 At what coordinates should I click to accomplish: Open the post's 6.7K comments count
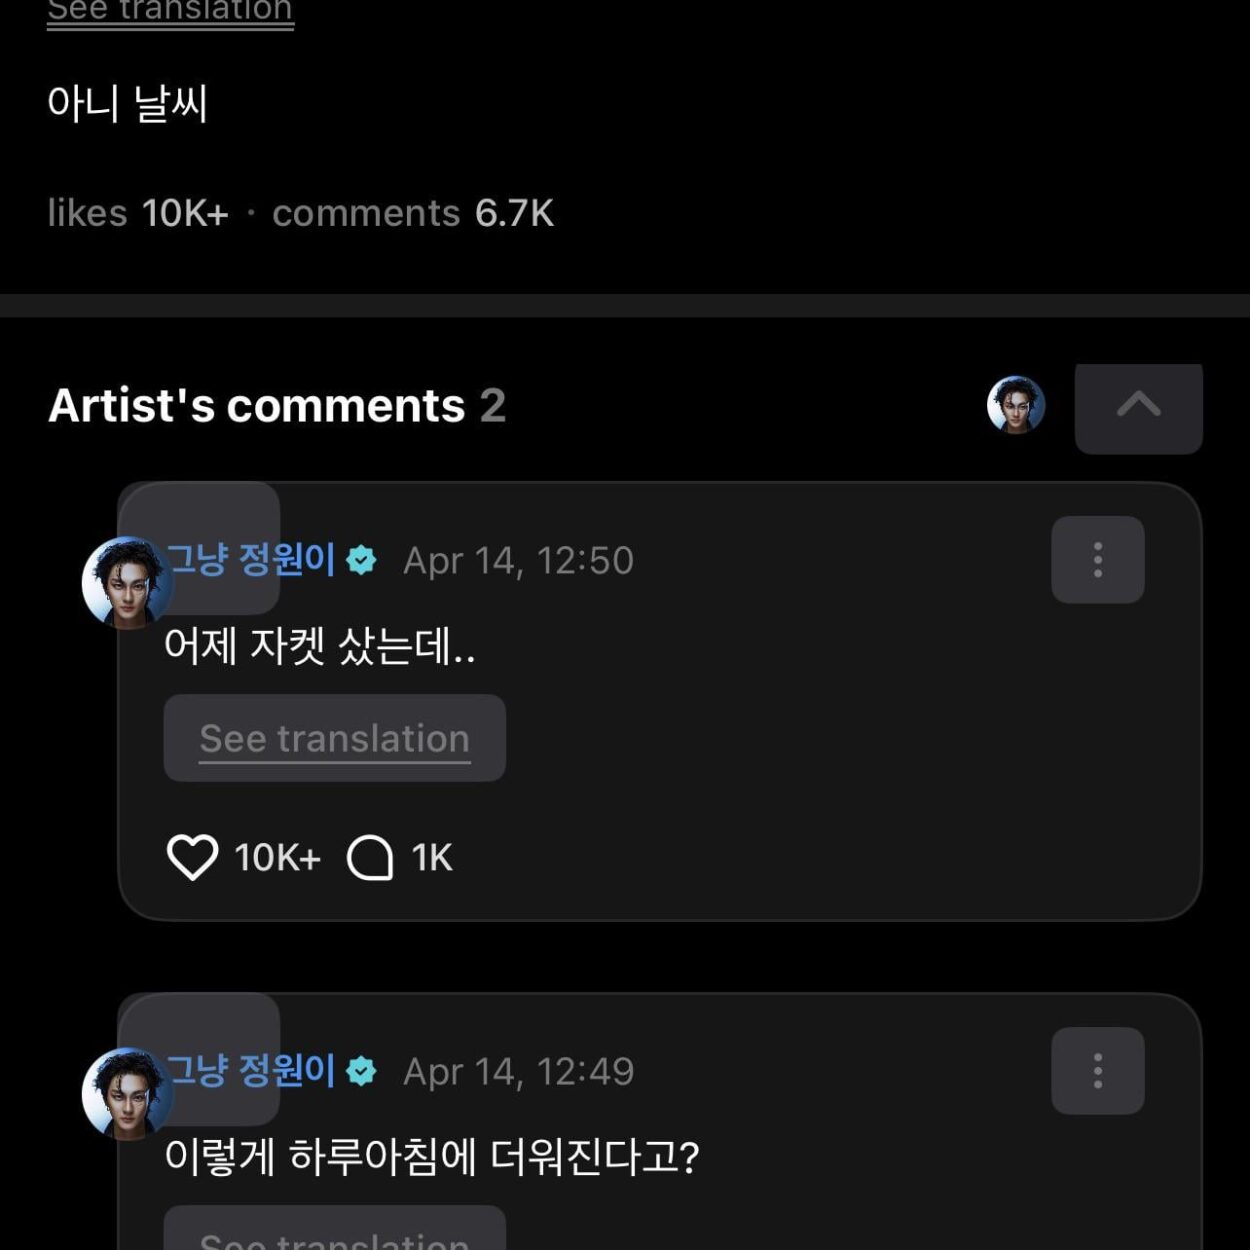click(x=415, y=213)
